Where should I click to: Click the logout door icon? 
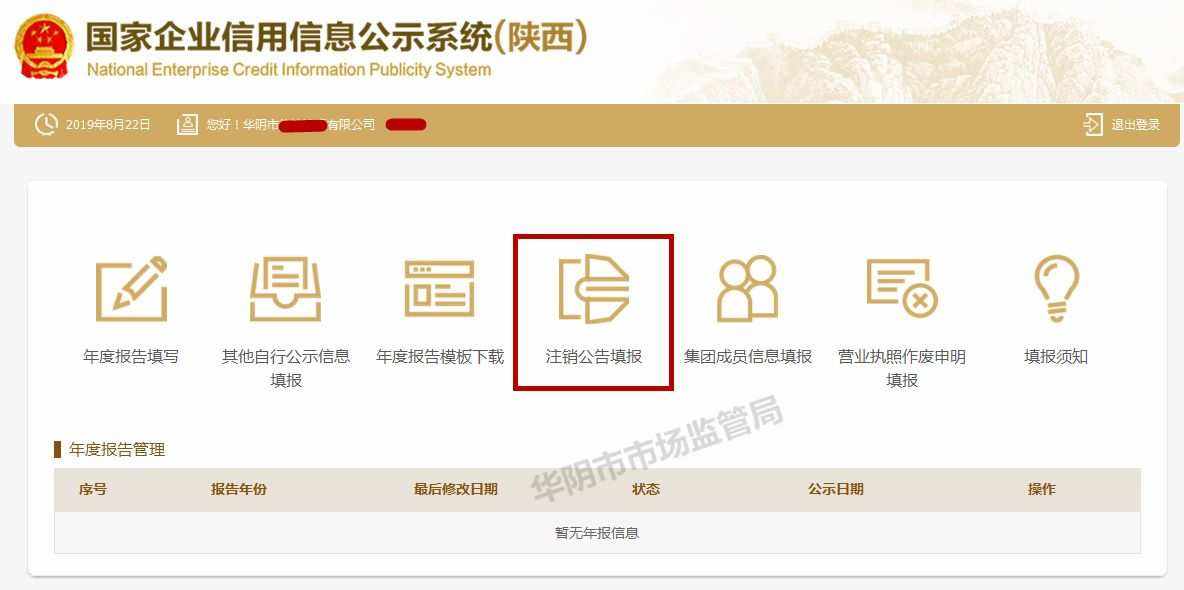pyautogui.click(x=1093, y=125)
